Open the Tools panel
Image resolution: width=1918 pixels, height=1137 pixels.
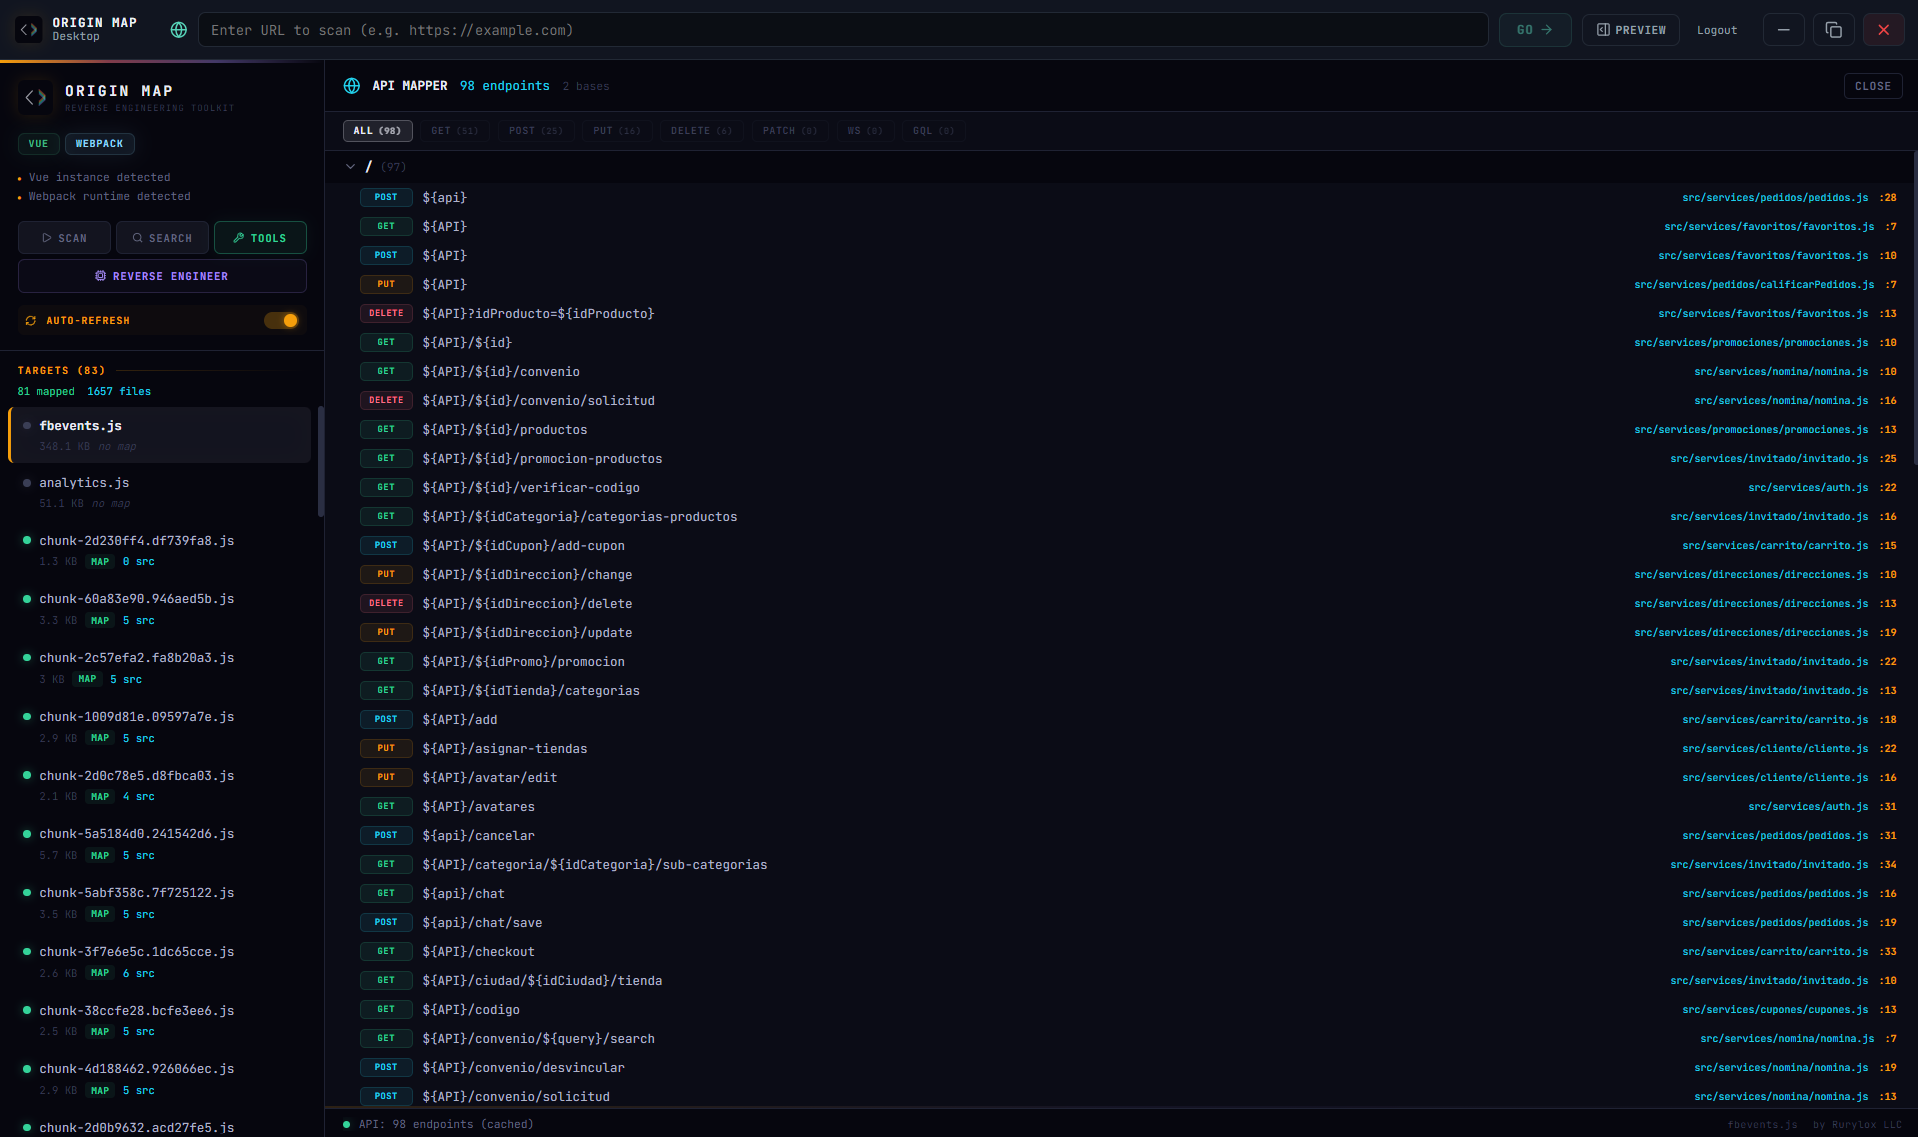[x=260, y=238]
